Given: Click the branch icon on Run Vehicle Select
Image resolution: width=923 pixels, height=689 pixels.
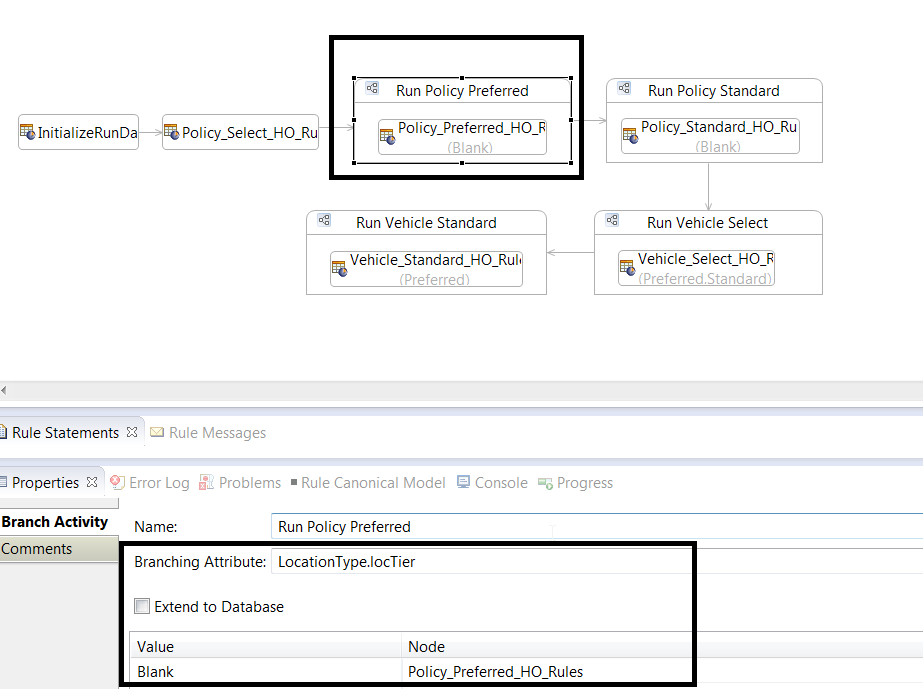Looking at the screenshot, I should (612, 220).
